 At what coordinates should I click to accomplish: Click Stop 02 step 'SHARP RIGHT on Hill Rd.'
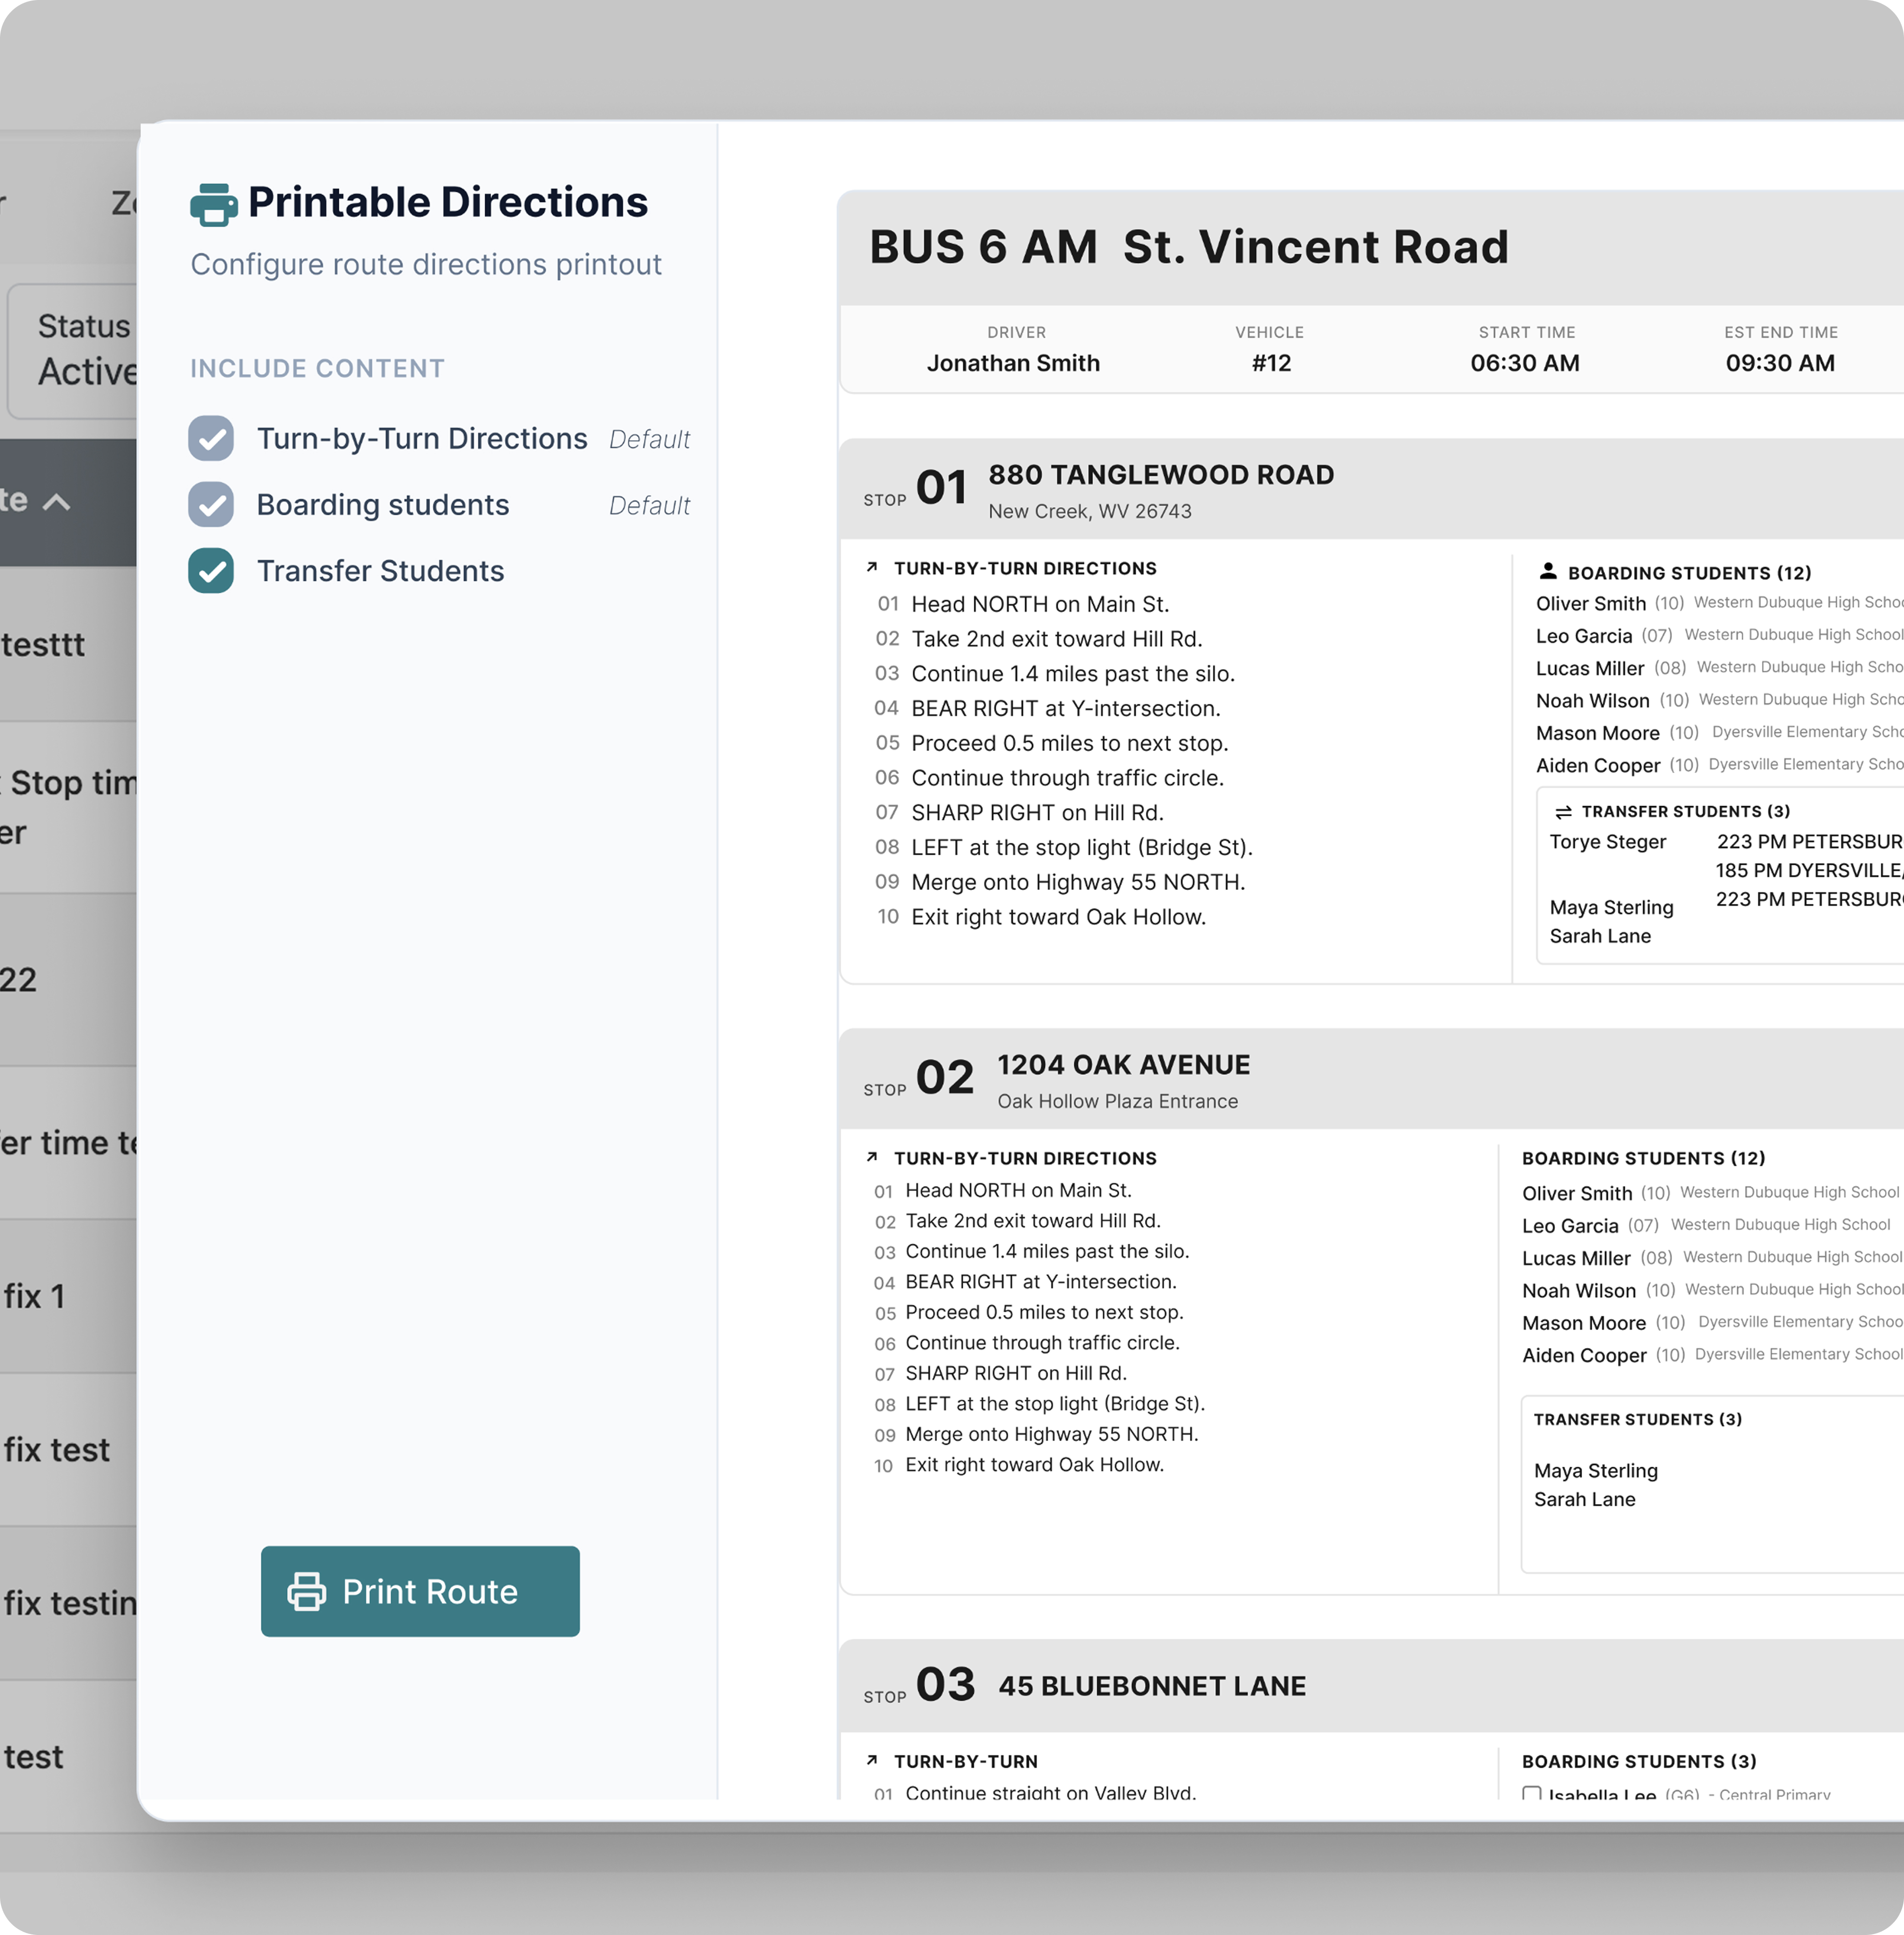1016,1373
